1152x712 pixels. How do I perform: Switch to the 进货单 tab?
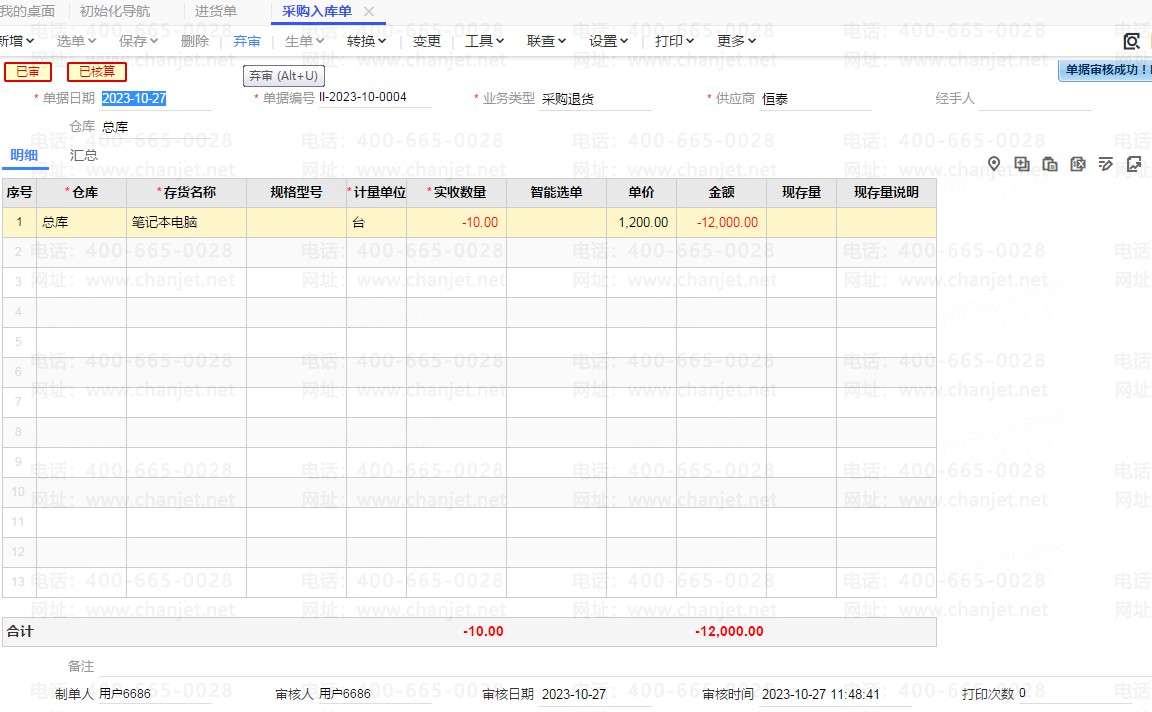215,11
